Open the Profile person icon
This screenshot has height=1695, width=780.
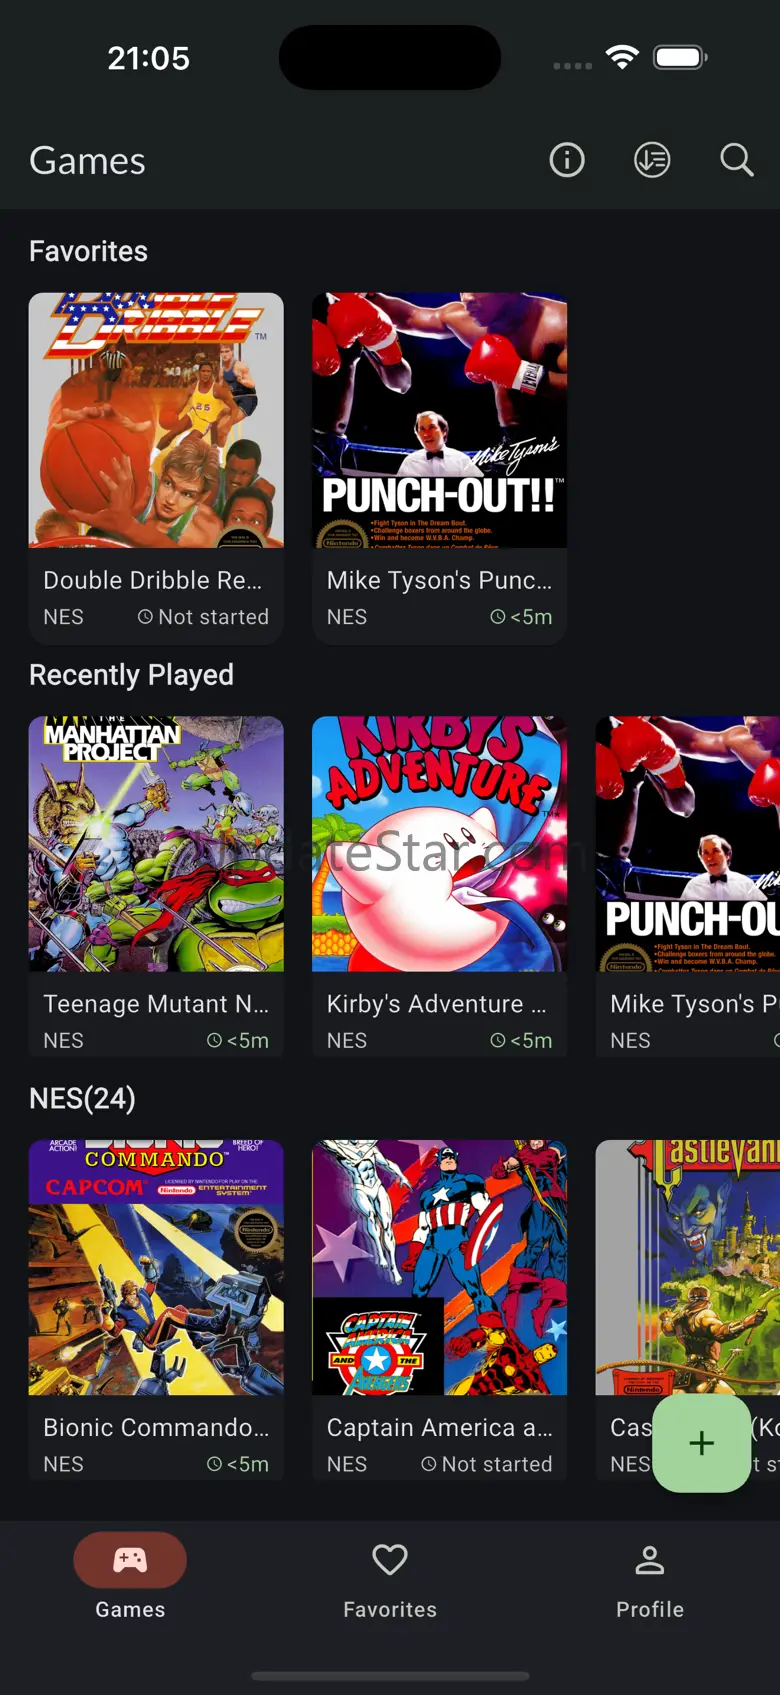pos(650,1560)
